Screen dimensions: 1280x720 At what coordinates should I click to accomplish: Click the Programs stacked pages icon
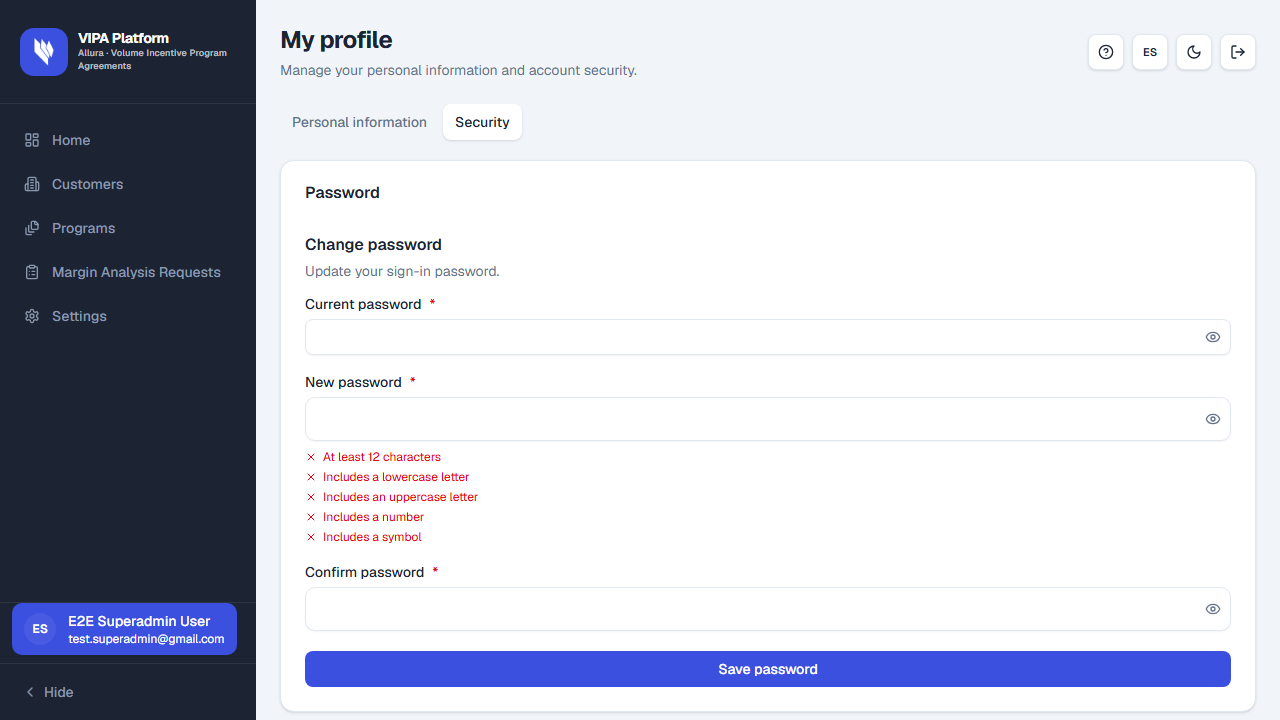(x=32, y=228)
